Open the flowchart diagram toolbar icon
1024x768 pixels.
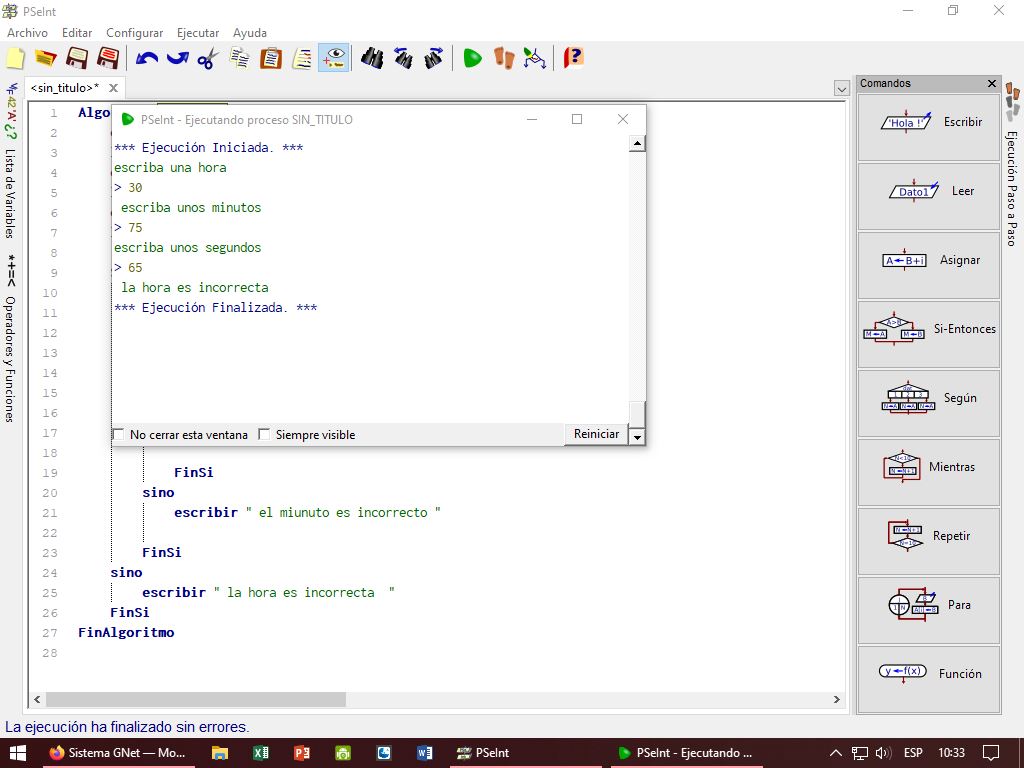pyautogui.click(x=535, y=58)
